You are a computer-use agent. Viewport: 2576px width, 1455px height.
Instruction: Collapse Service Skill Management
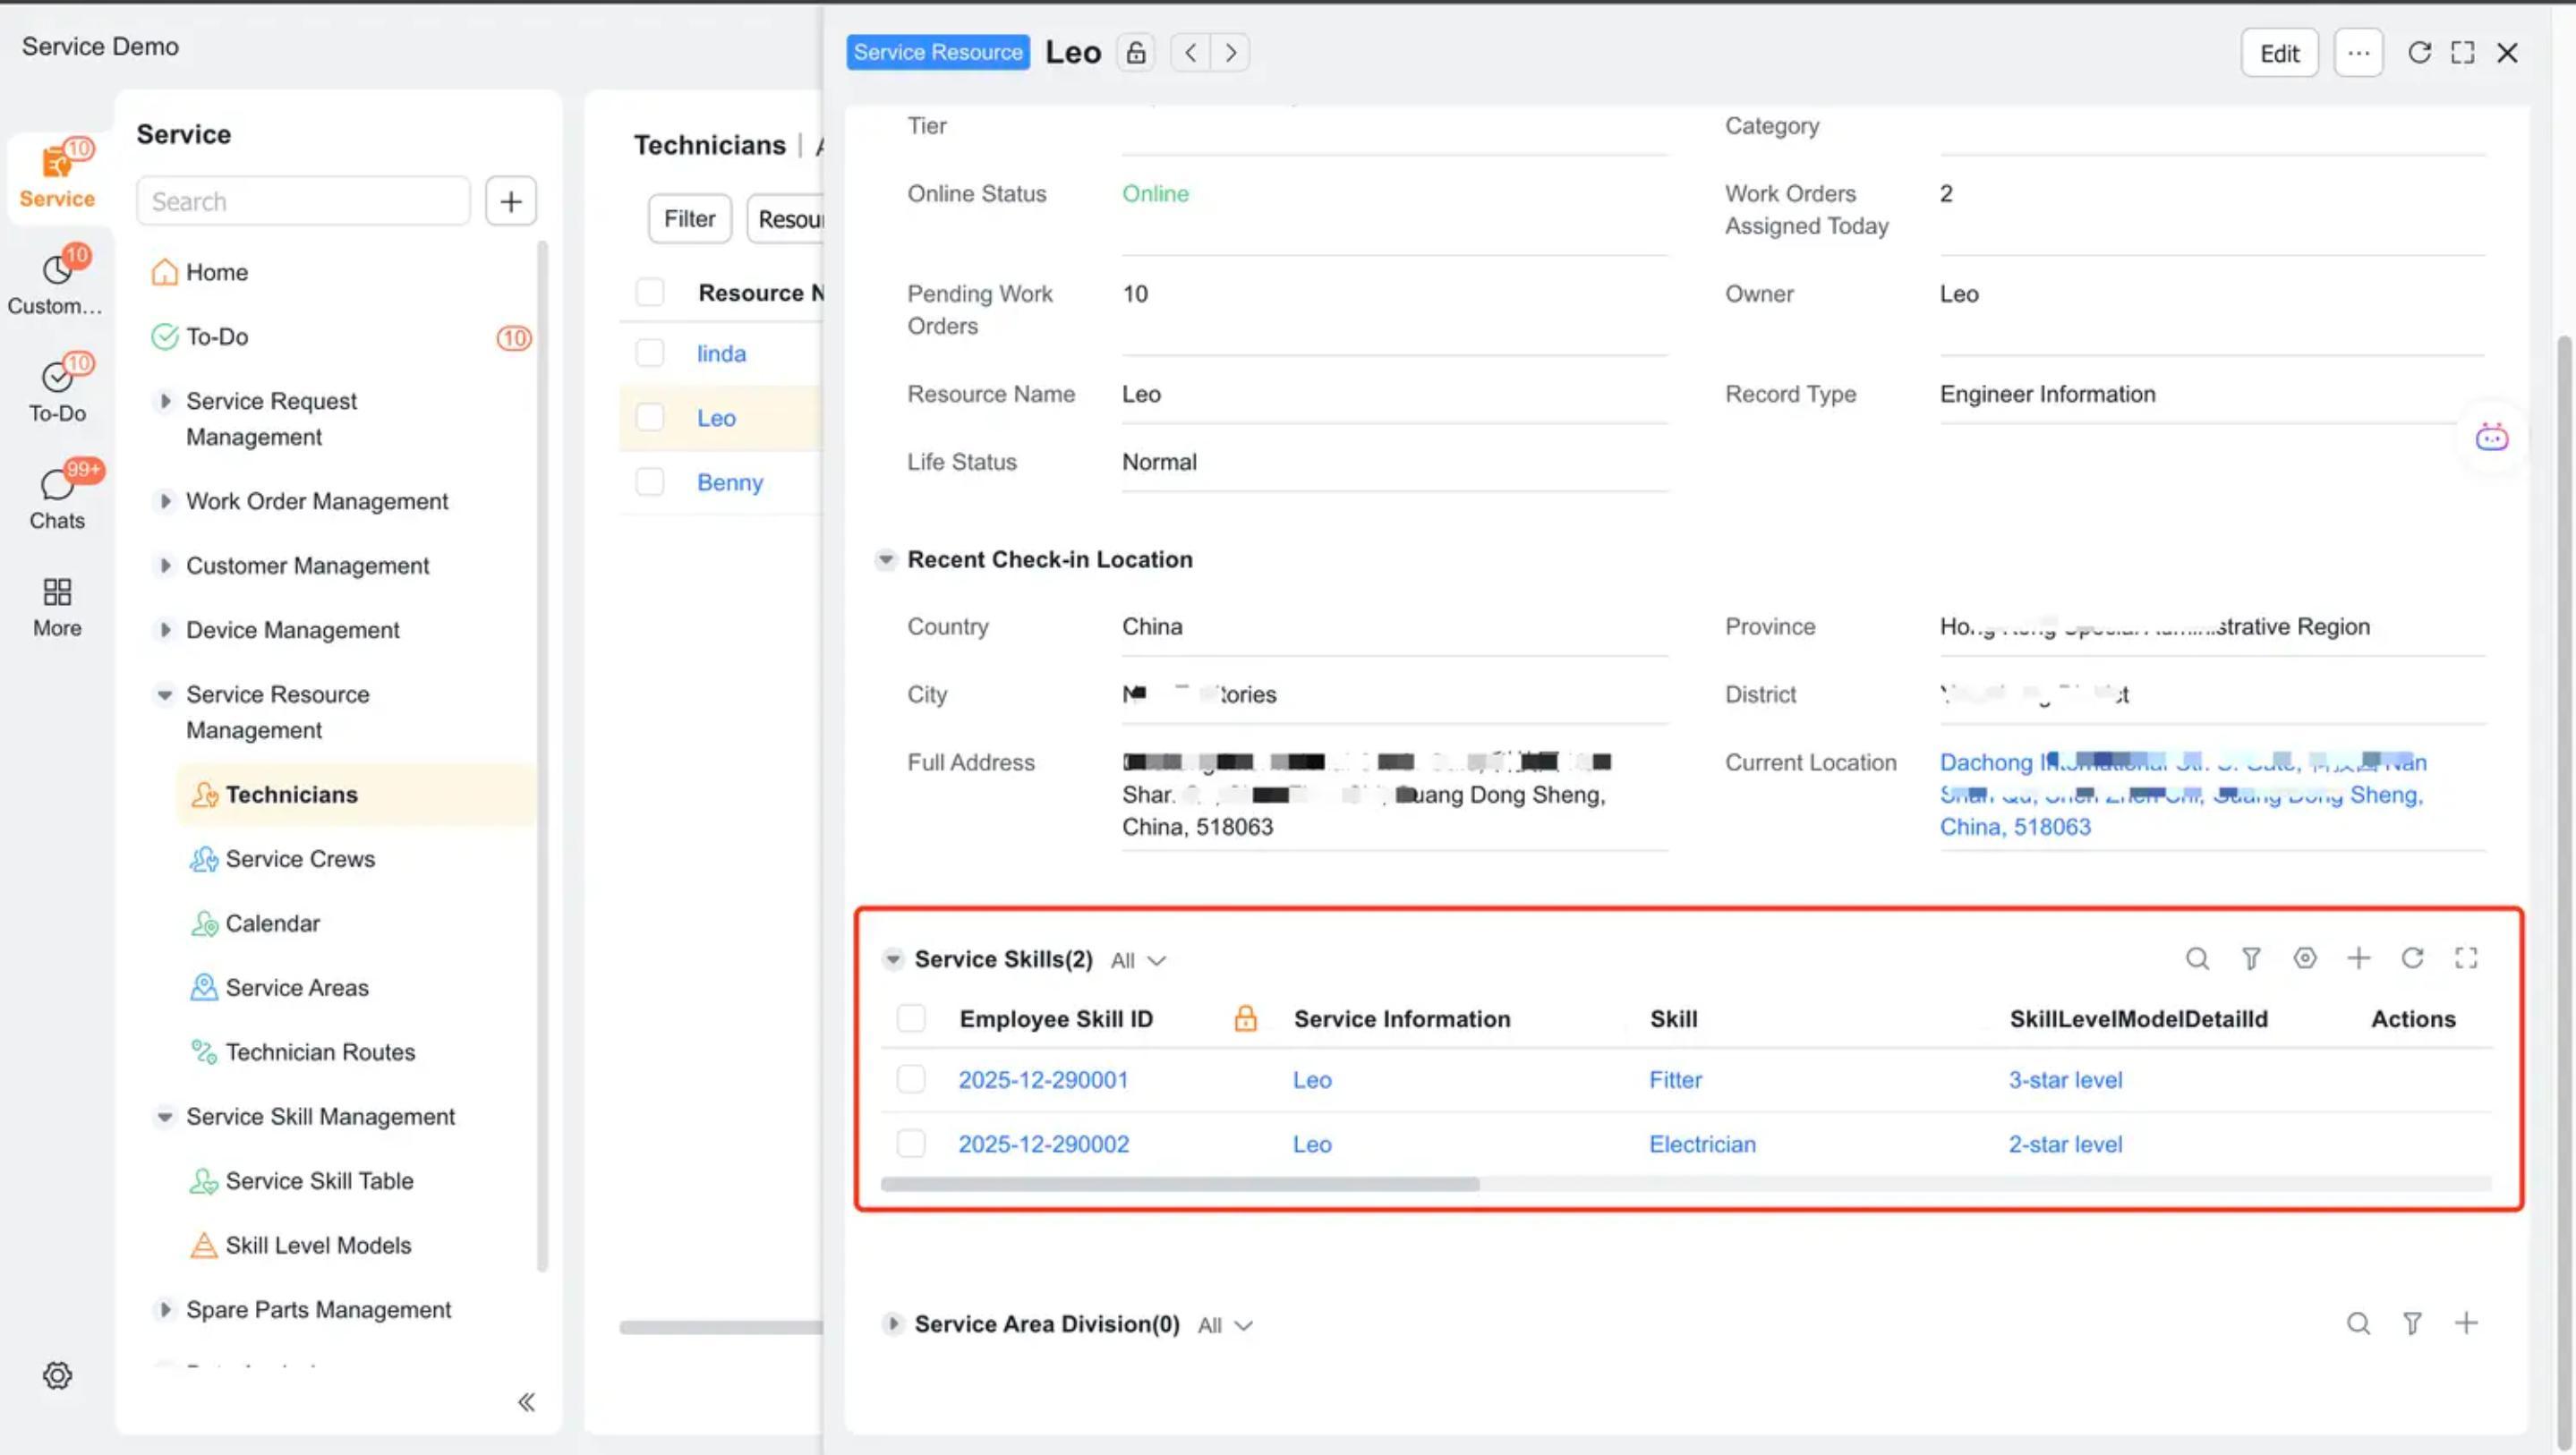click(x=165, y=1117)
